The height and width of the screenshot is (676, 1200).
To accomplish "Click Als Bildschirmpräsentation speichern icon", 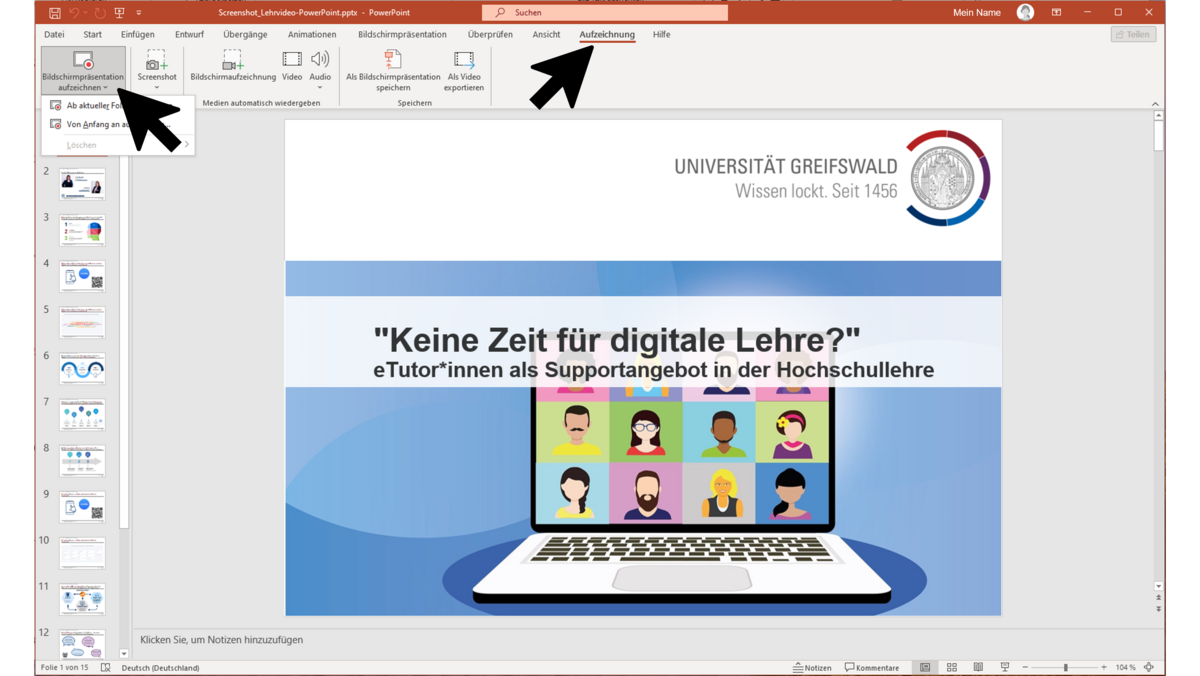I will pos(393,61).
